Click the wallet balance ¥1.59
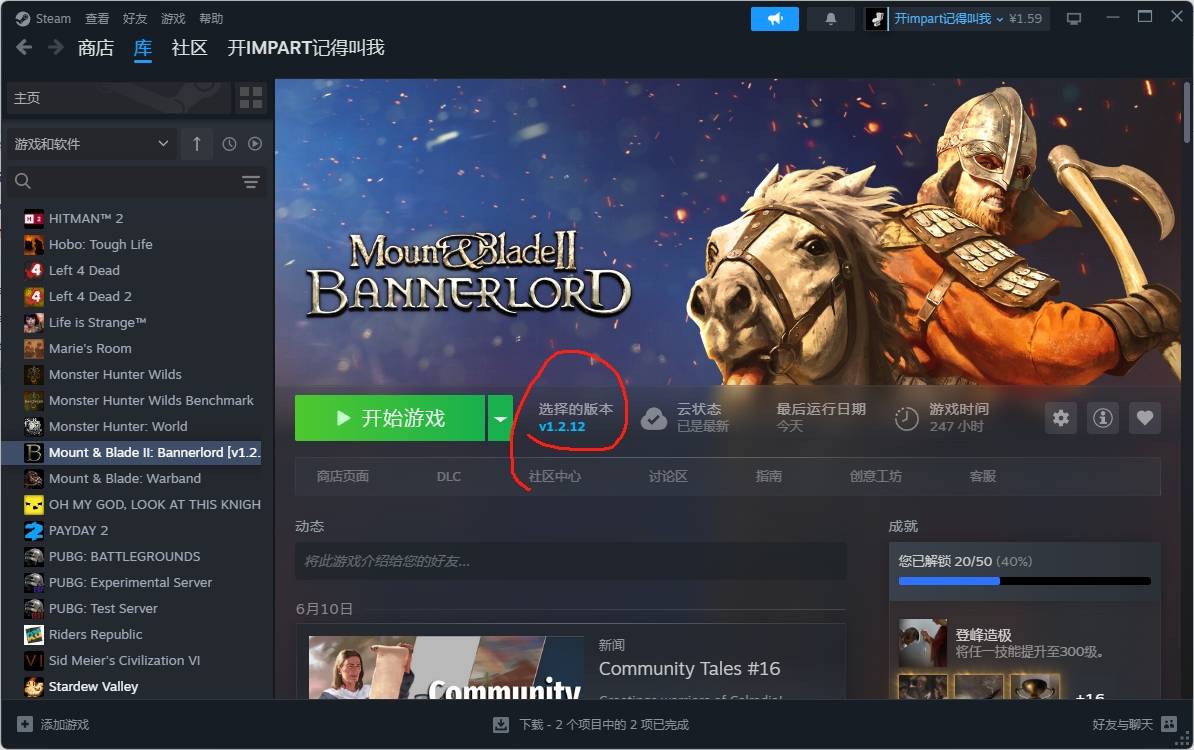Screen dimensions: 1194x750 pyautogui.click(x=1025, y=18)
